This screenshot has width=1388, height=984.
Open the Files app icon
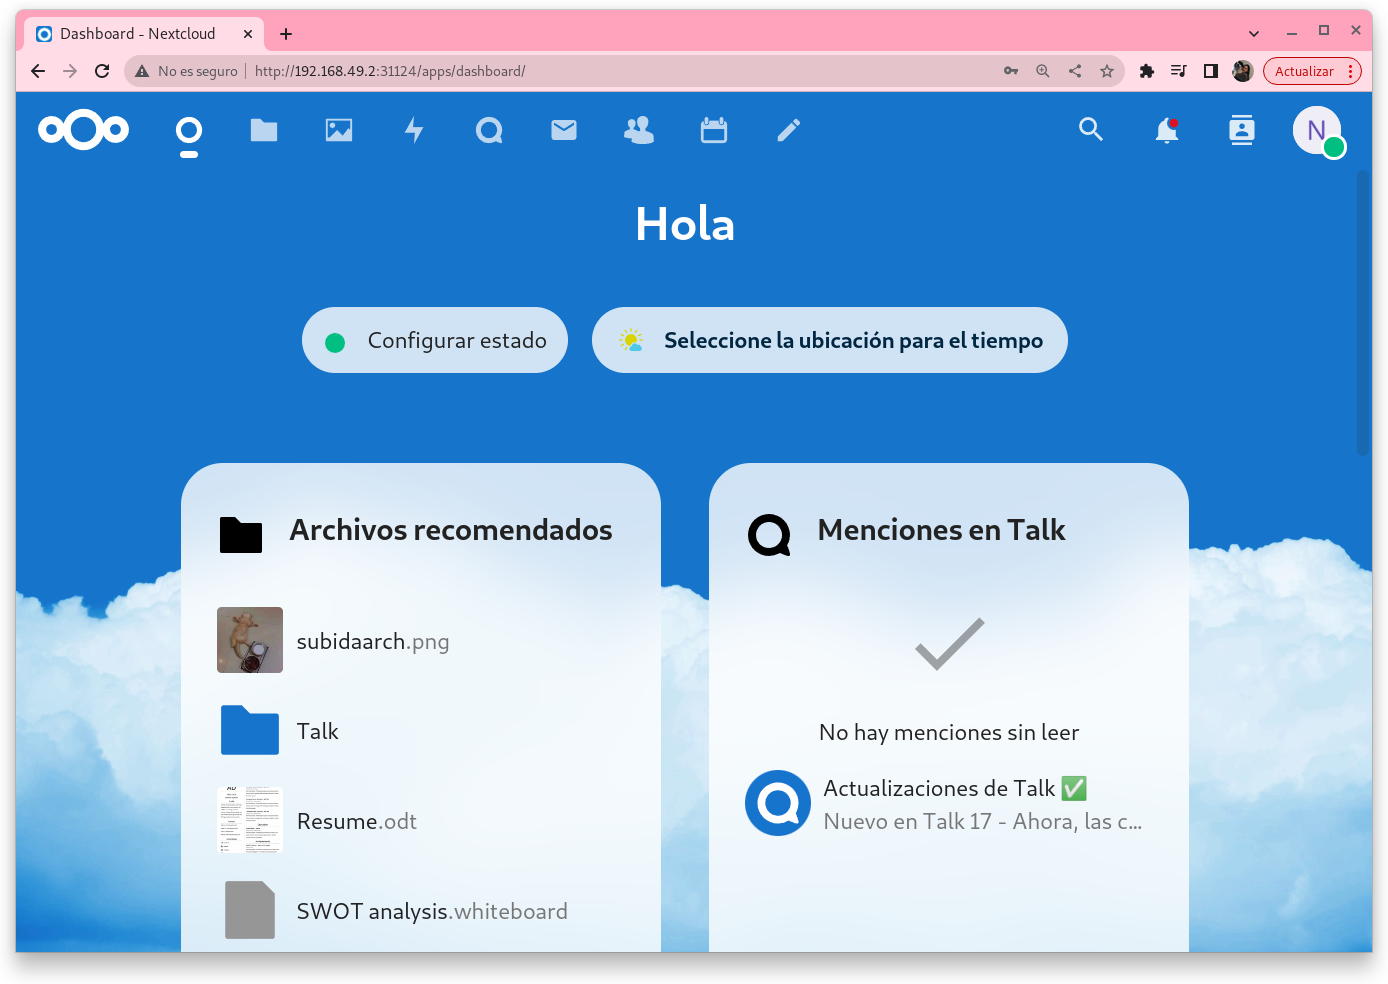click(264, 130)
